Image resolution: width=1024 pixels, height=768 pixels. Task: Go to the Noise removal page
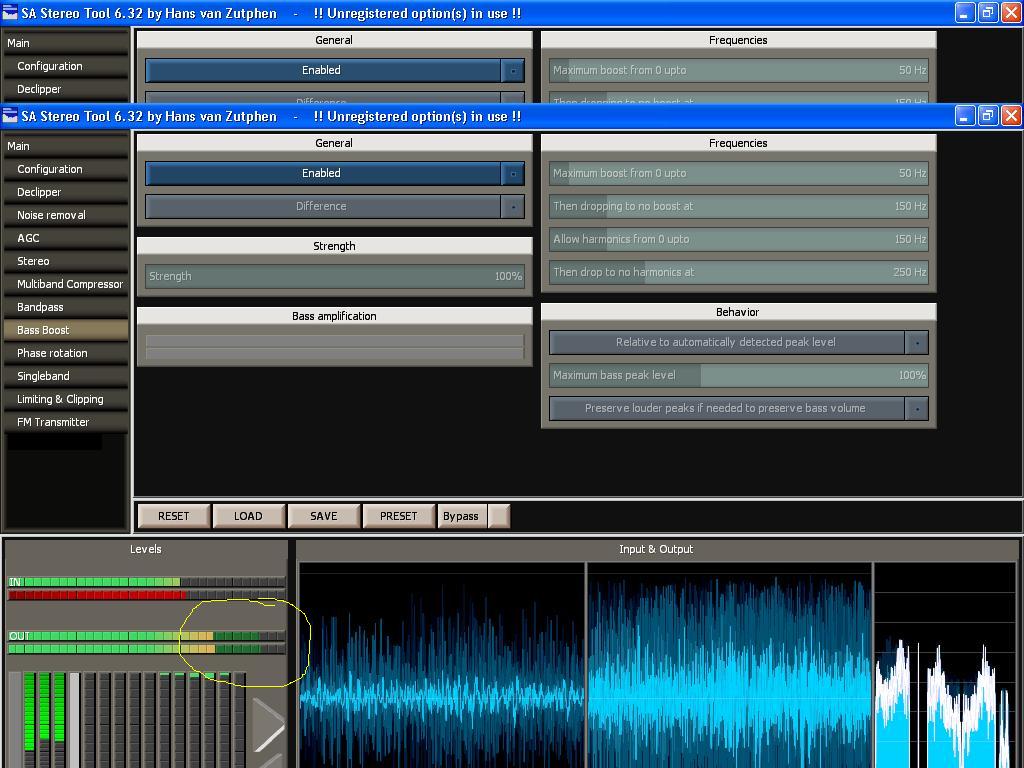coord(65,215)
